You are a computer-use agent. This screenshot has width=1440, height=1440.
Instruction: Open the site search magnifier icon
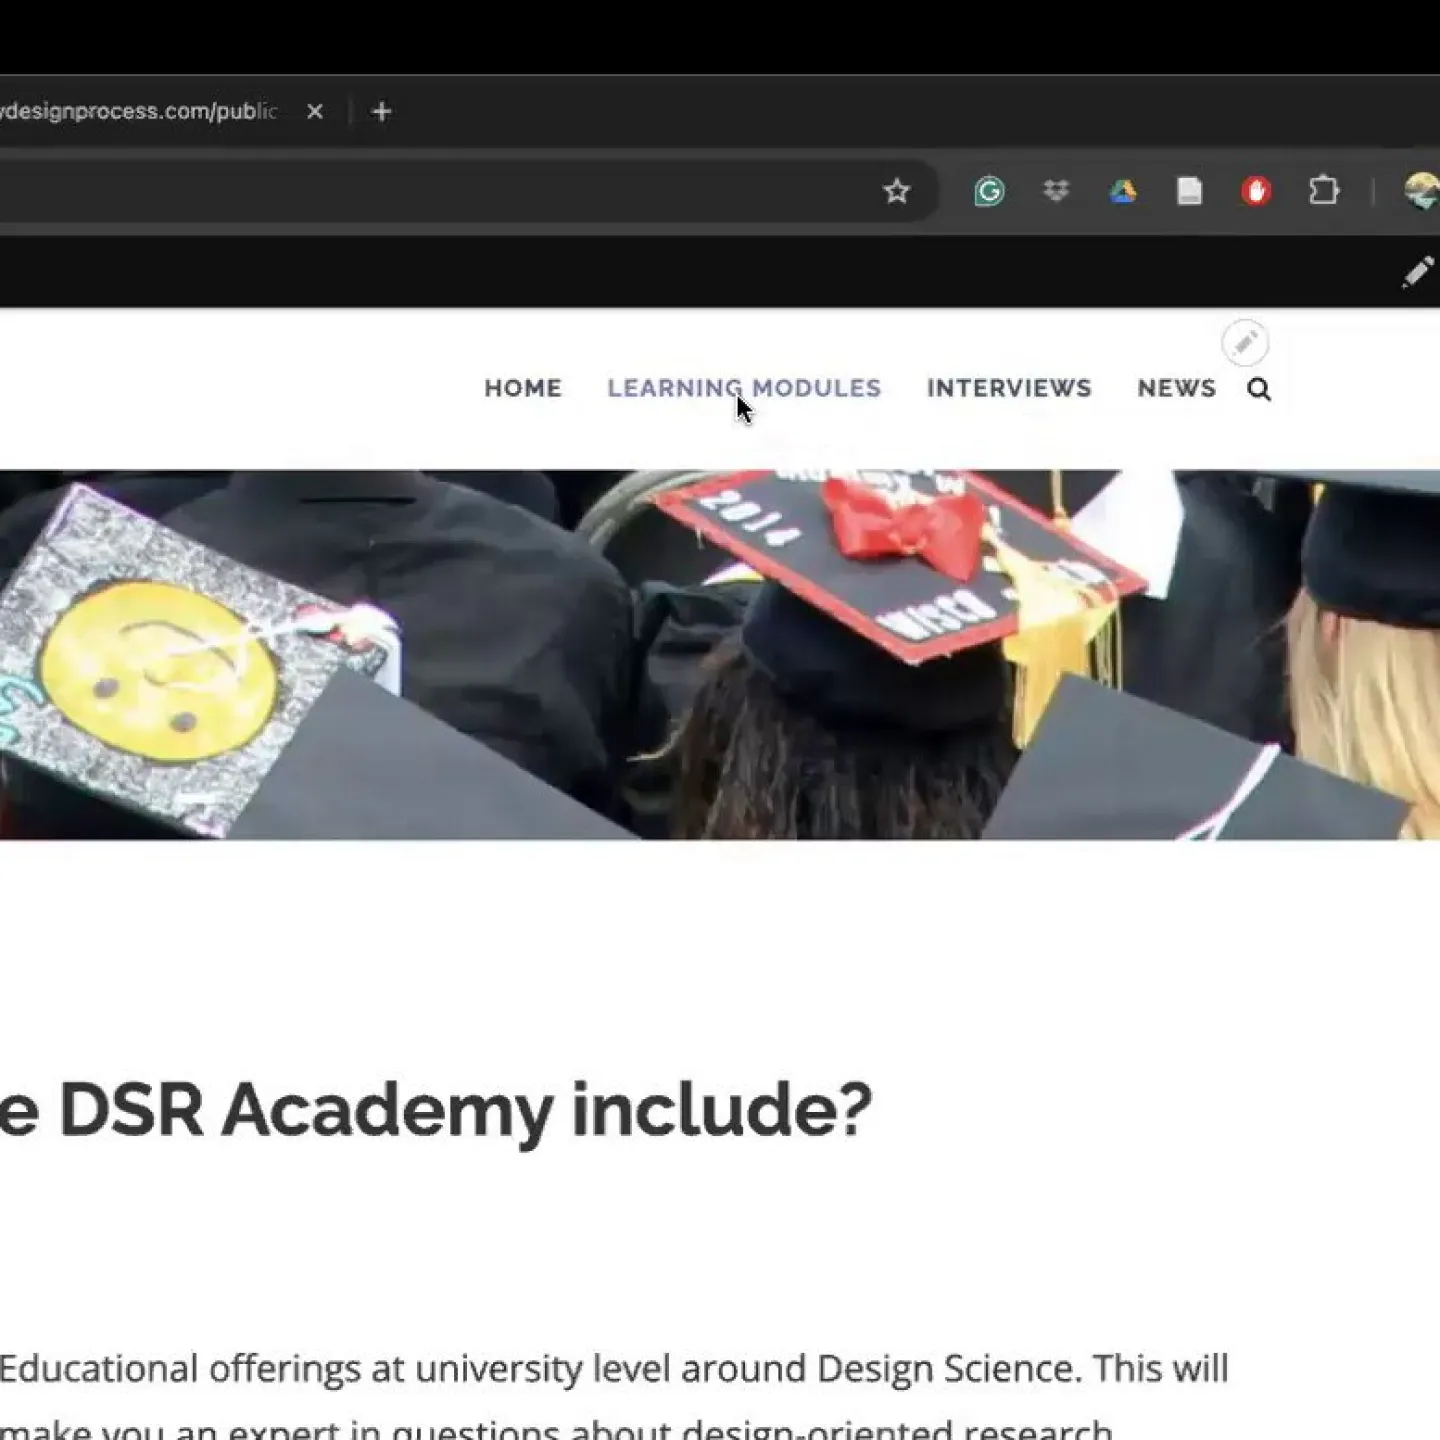1259,390
